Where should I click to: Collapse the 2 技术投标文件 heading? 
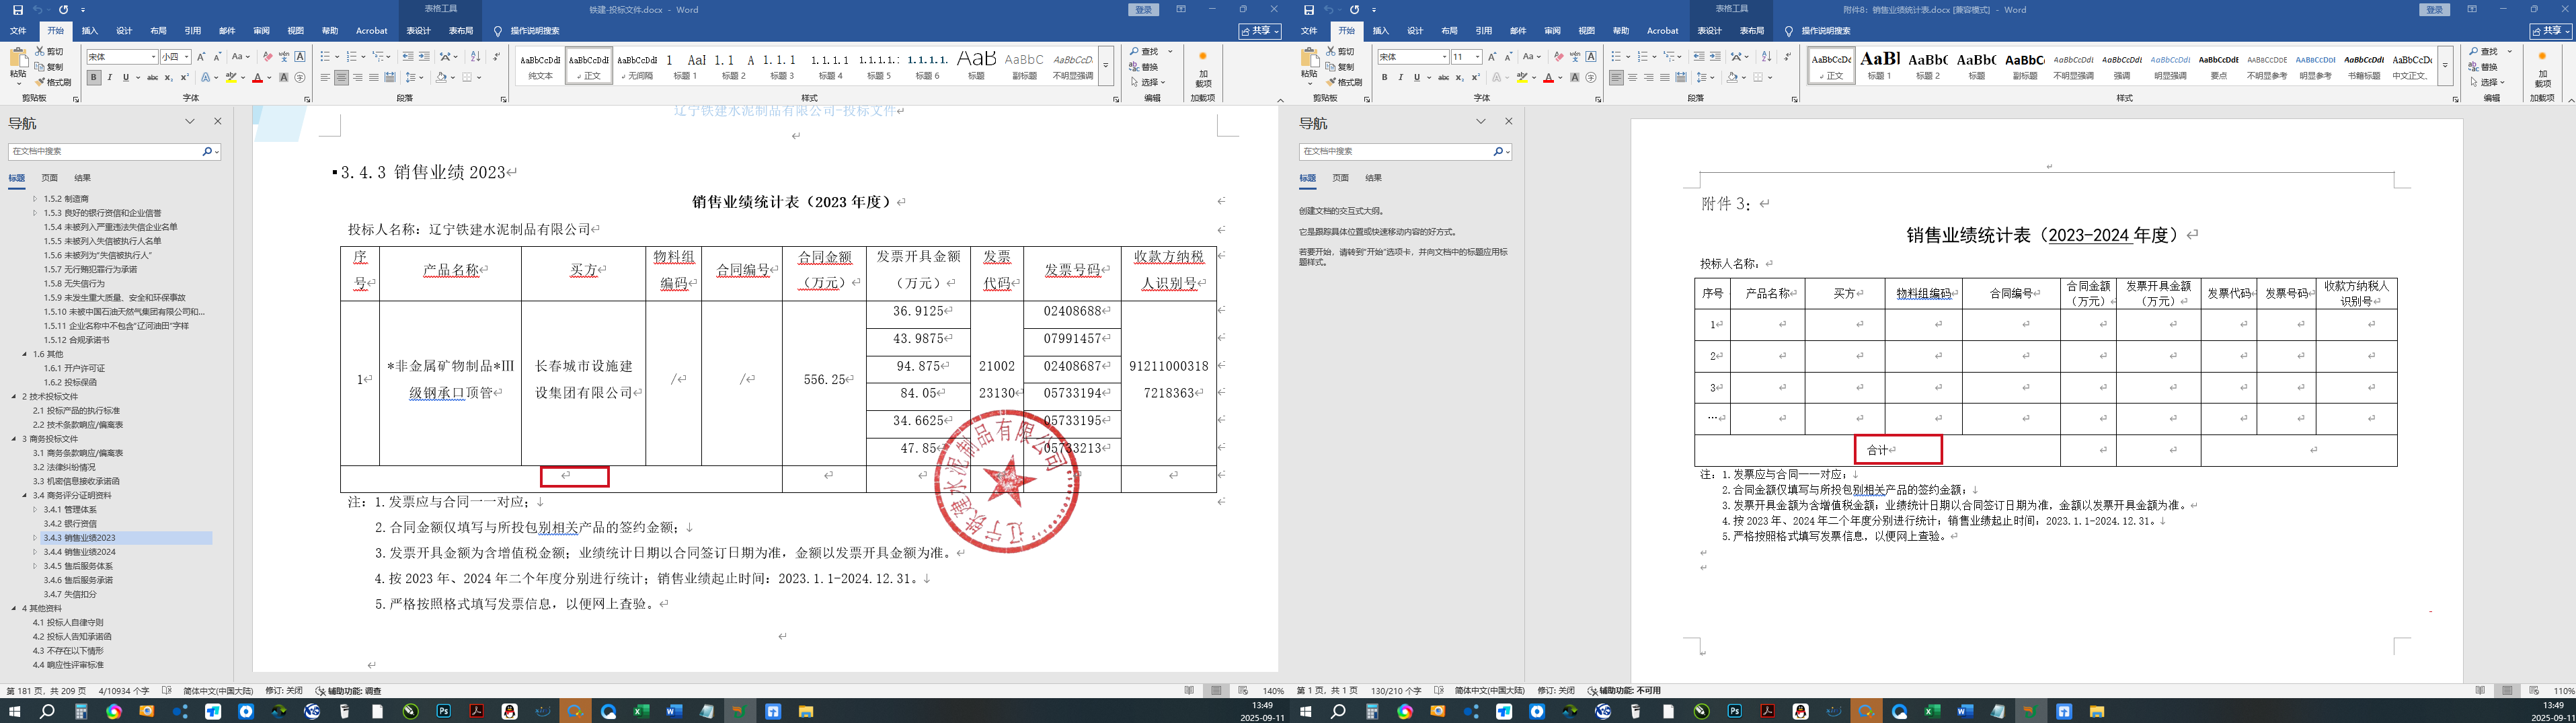pyautogui.click(x=14, y=396)
